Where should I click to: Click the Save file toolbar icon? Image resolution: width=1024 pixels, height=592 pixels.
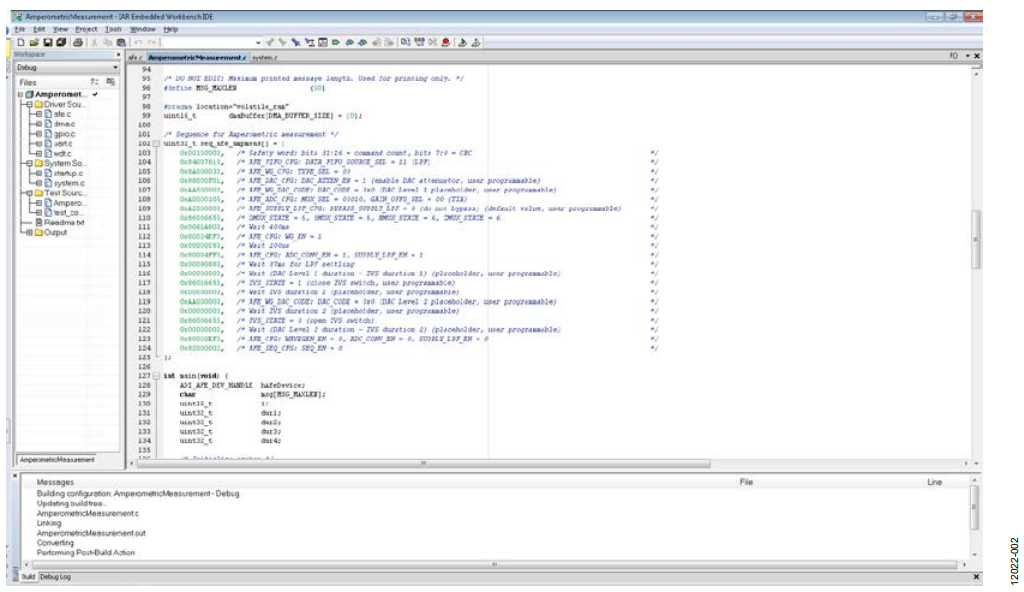point(47,43)
